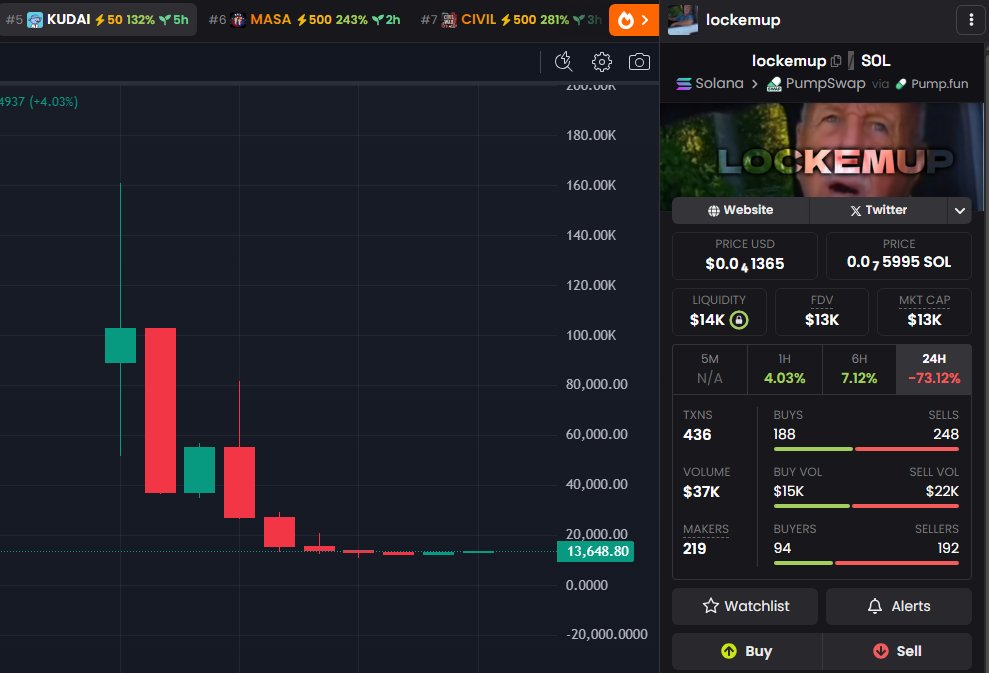The width and height of the screenshot is (989, 673).
Task: Click the MKT CAP $13K box
Action: (924, 312)
